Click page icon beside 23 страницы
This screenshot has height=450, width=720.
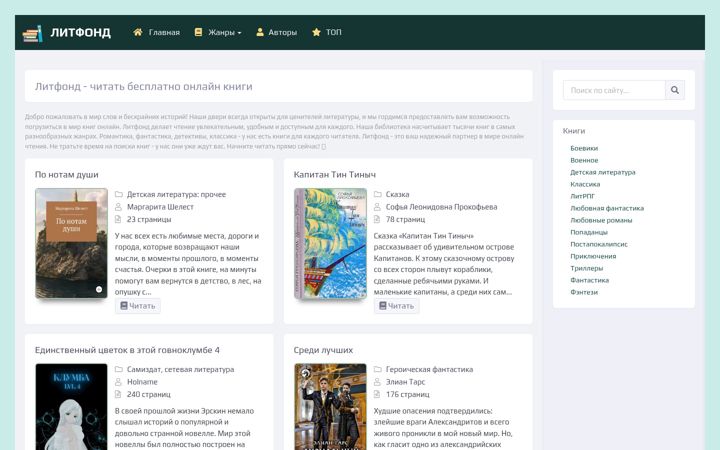(x=118, y=219)
